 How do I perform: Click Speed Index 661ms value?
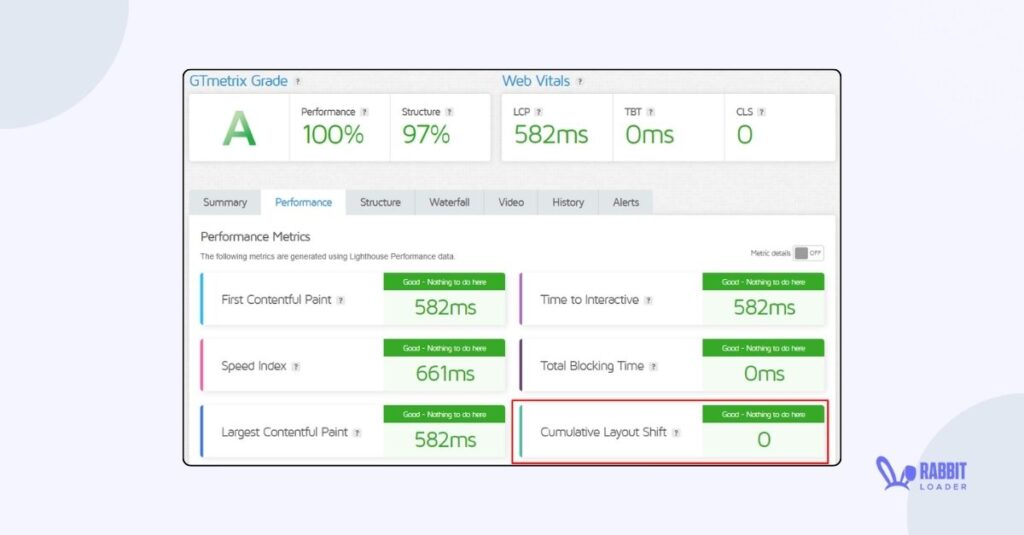coord(445,374)
